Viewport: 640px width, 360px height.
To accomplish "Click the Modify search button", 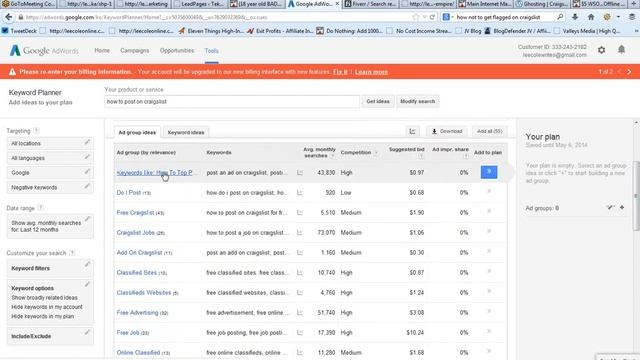I will (x=418, y=101).
